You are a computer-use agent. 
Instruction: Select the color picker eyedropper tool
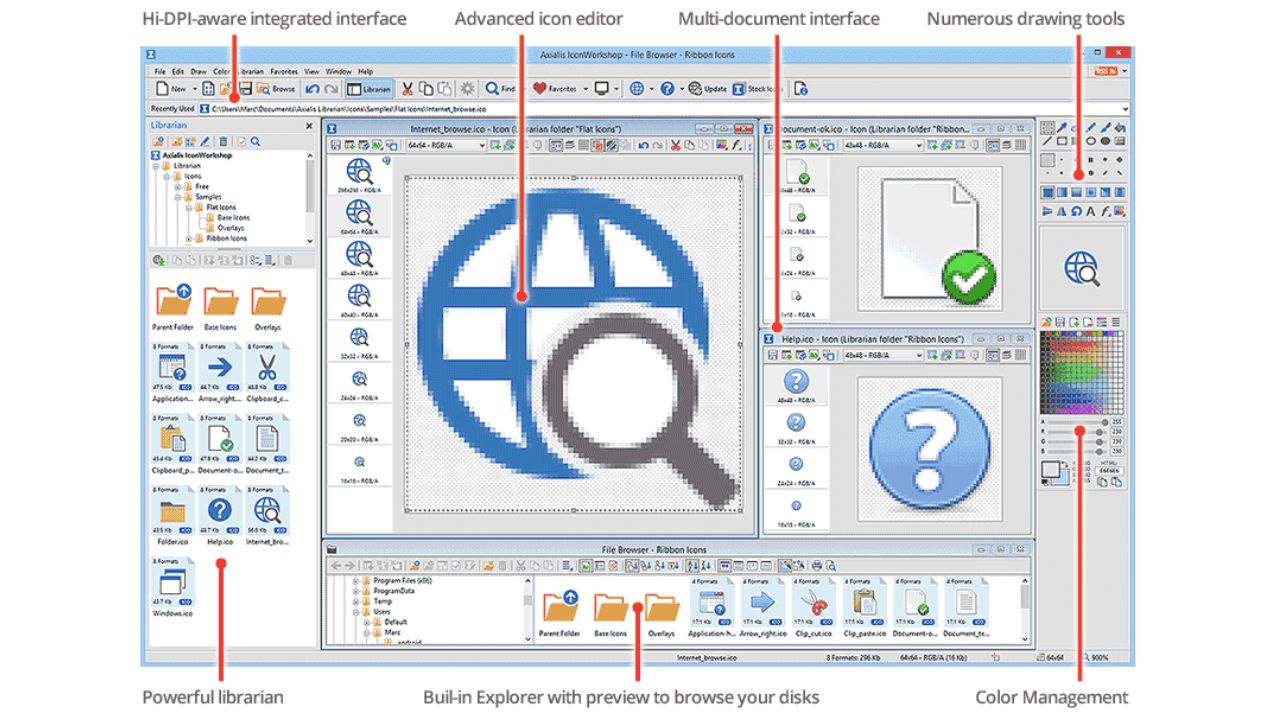click(x=1062, y=128)
